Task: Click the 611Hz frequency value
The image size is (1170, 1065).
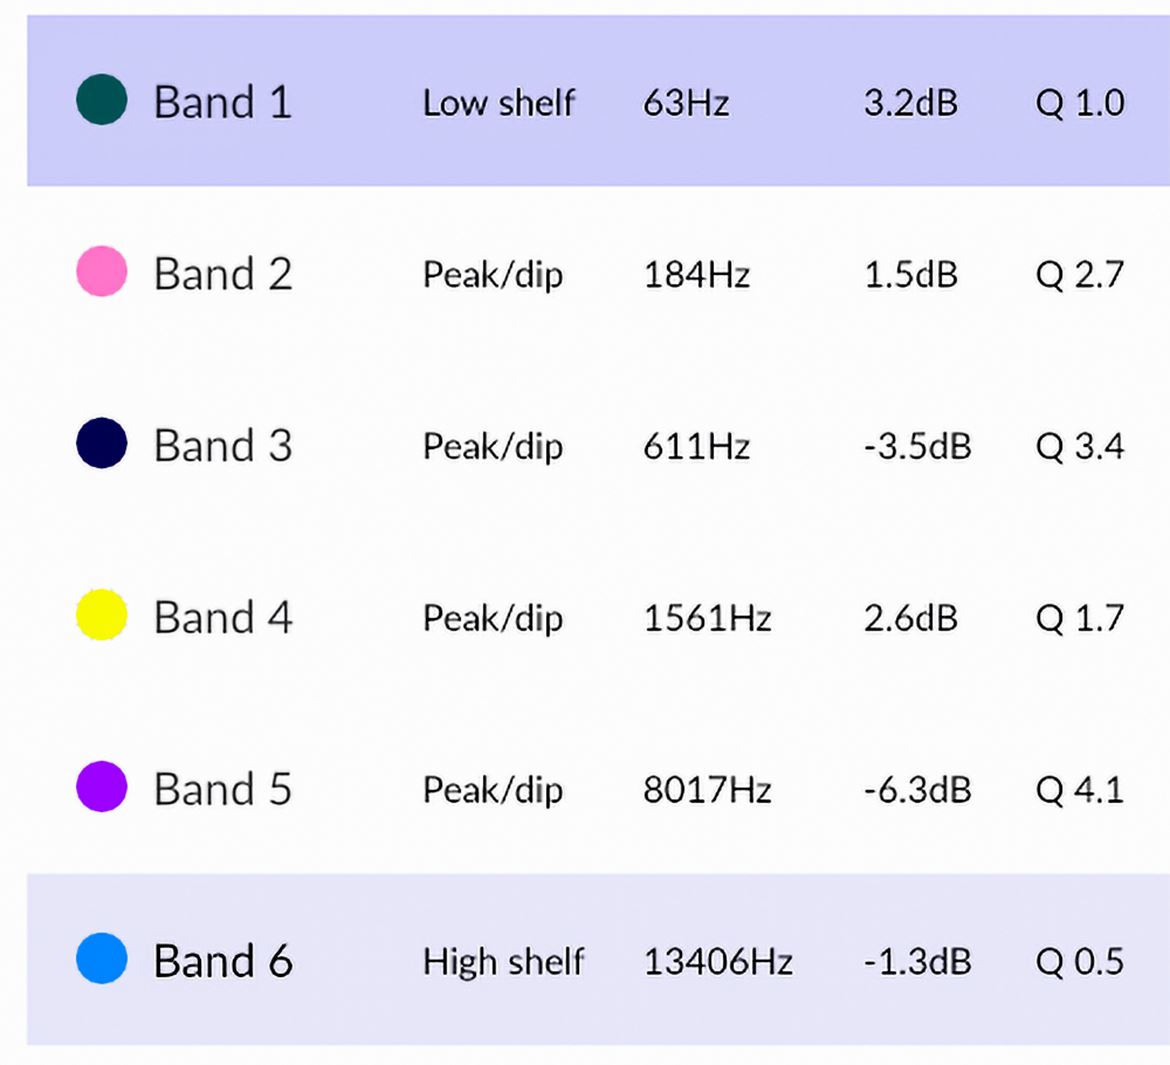Action: click(696, 446)
